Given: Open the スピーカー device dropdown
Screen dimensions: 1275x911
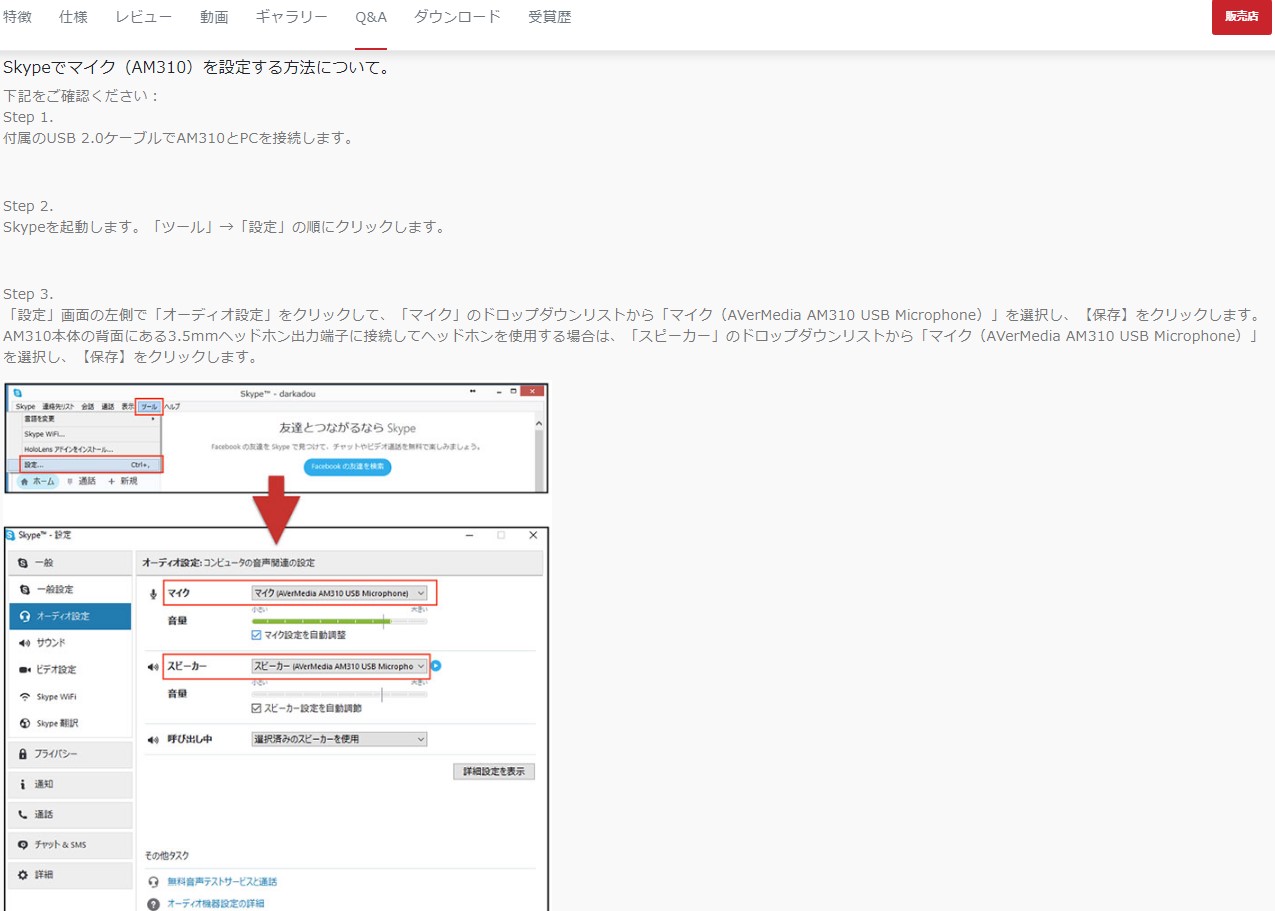Looking at the screenshot, I should tap(340, 666).
